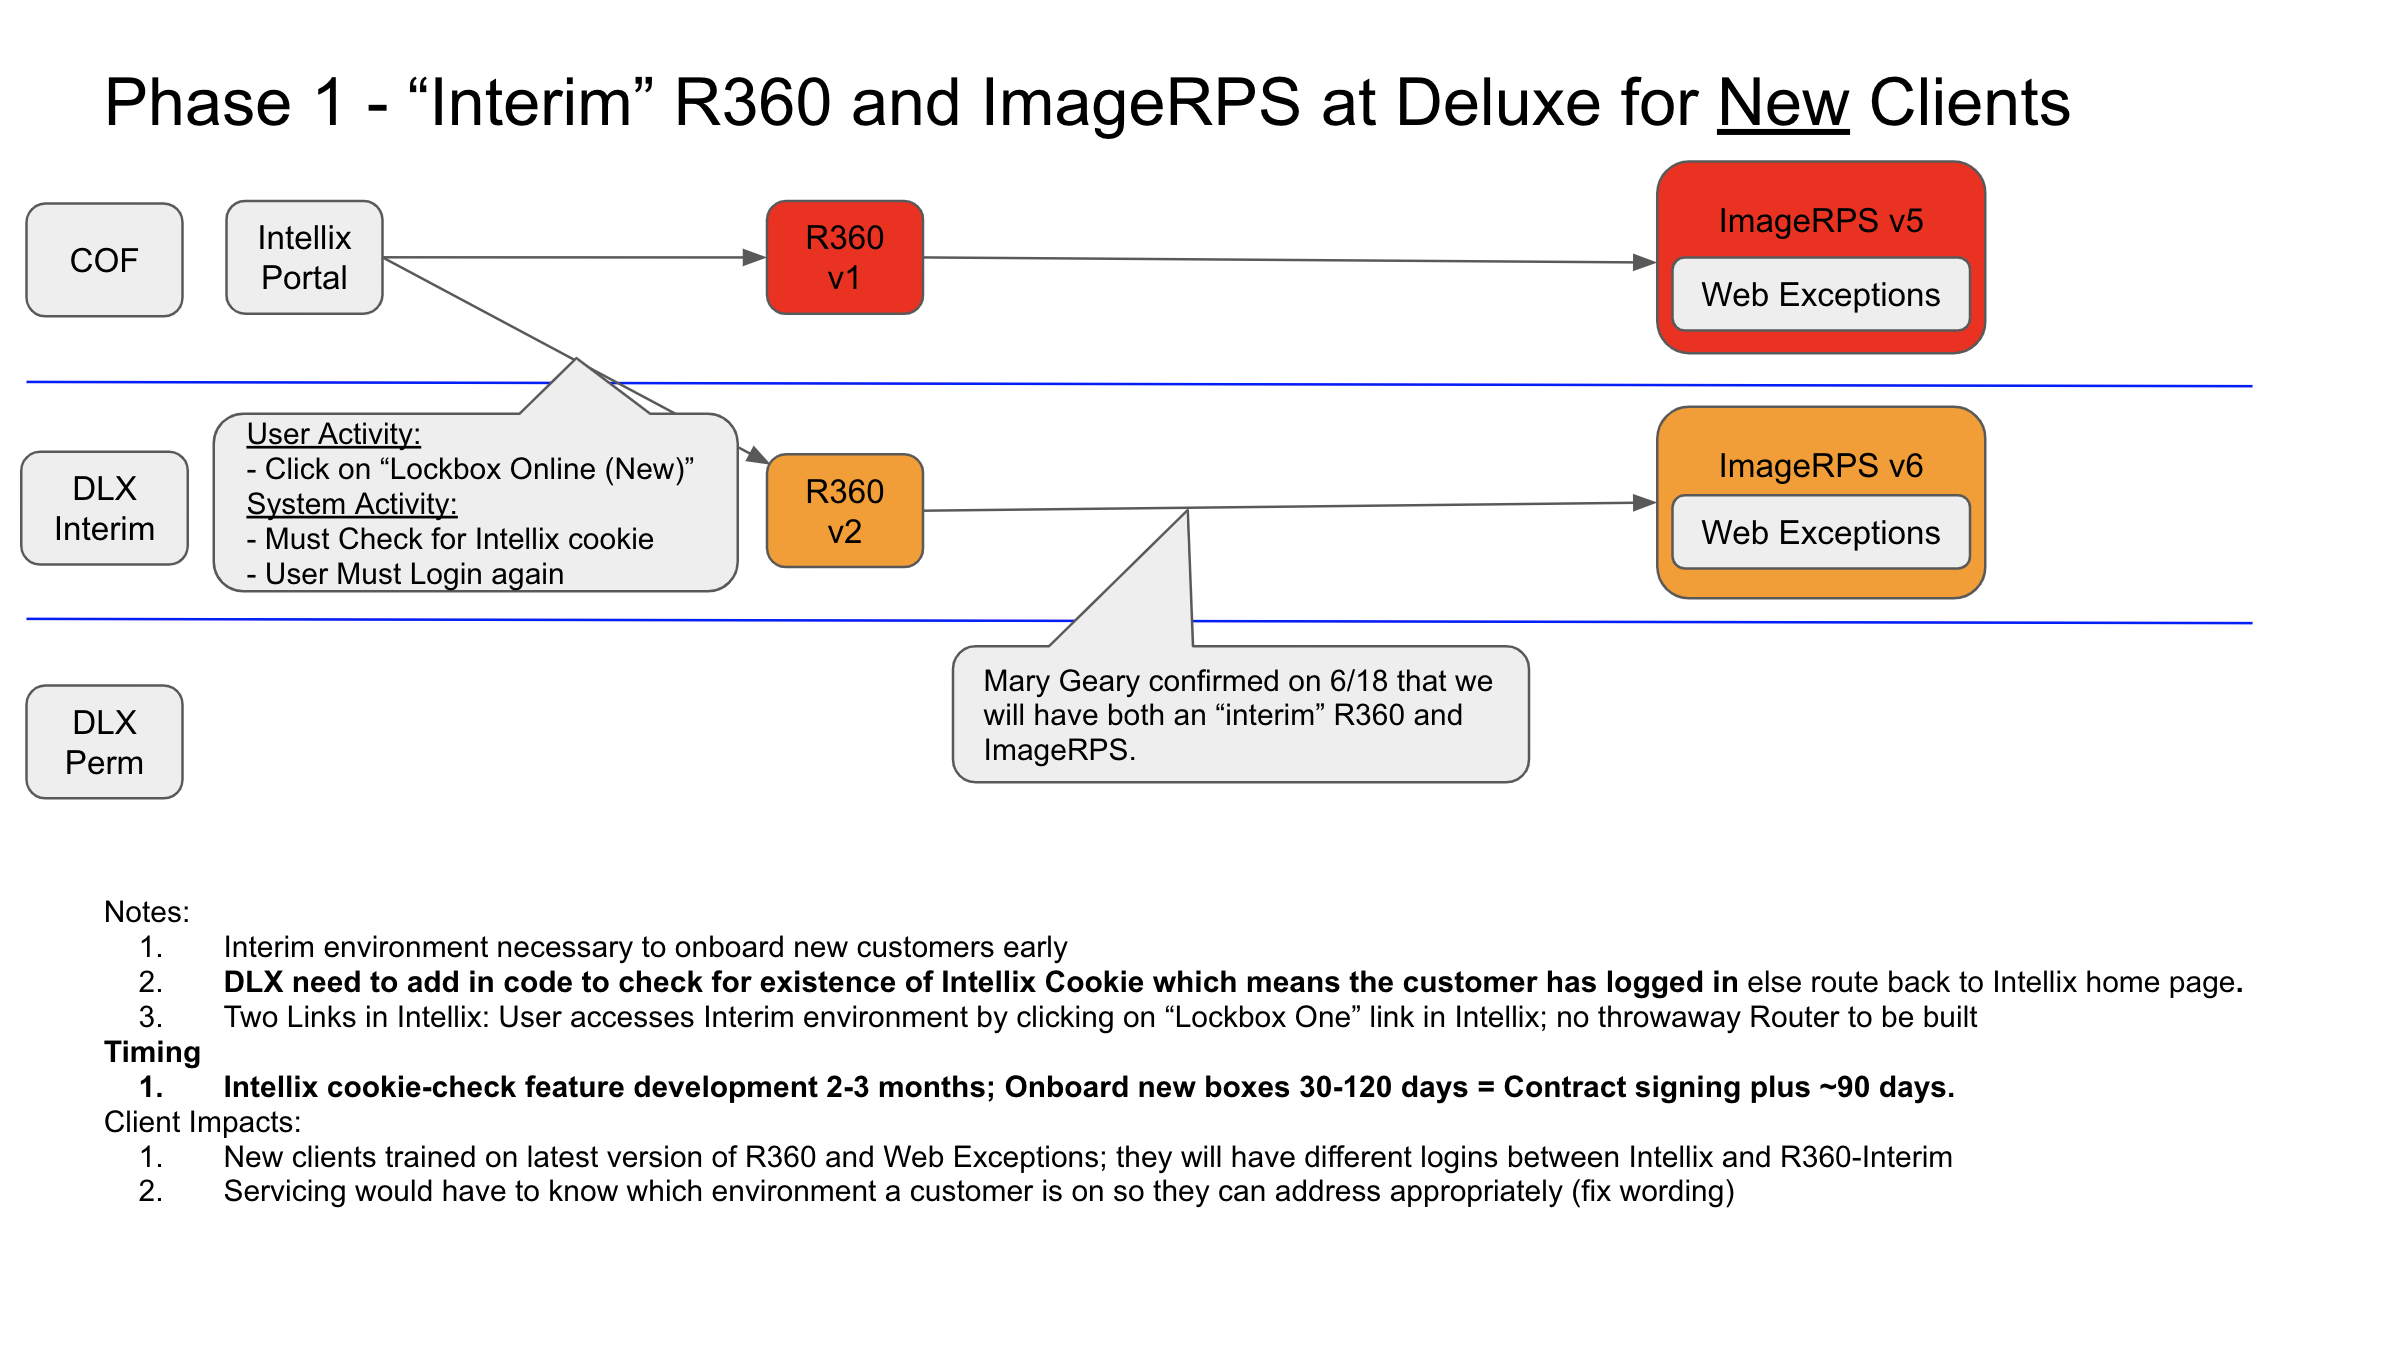Click the underlined word New in the title
2394x1346 pixels.
pos(1783,103)
